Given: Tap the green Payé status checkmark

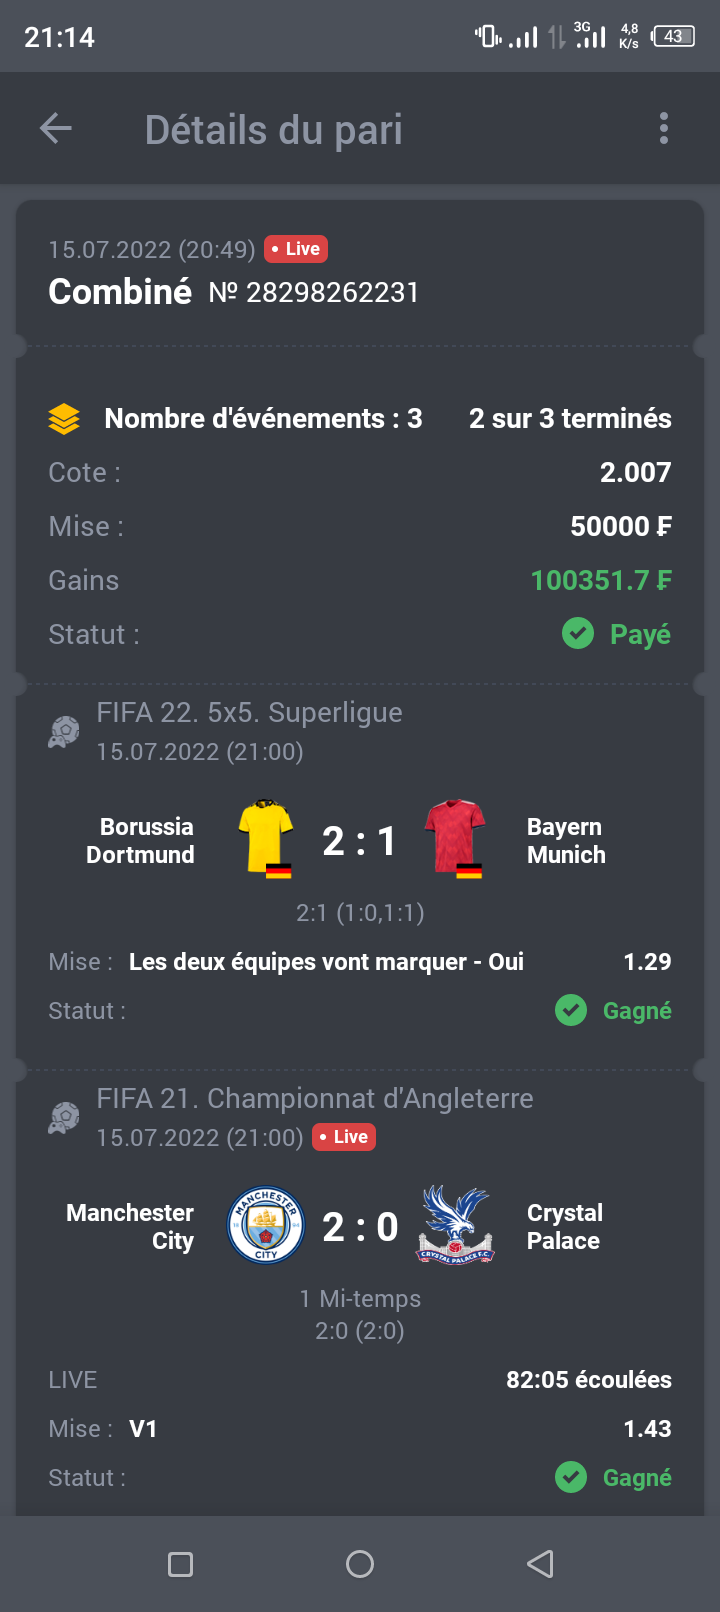Looking at the screenshot, I should point(578,633).
